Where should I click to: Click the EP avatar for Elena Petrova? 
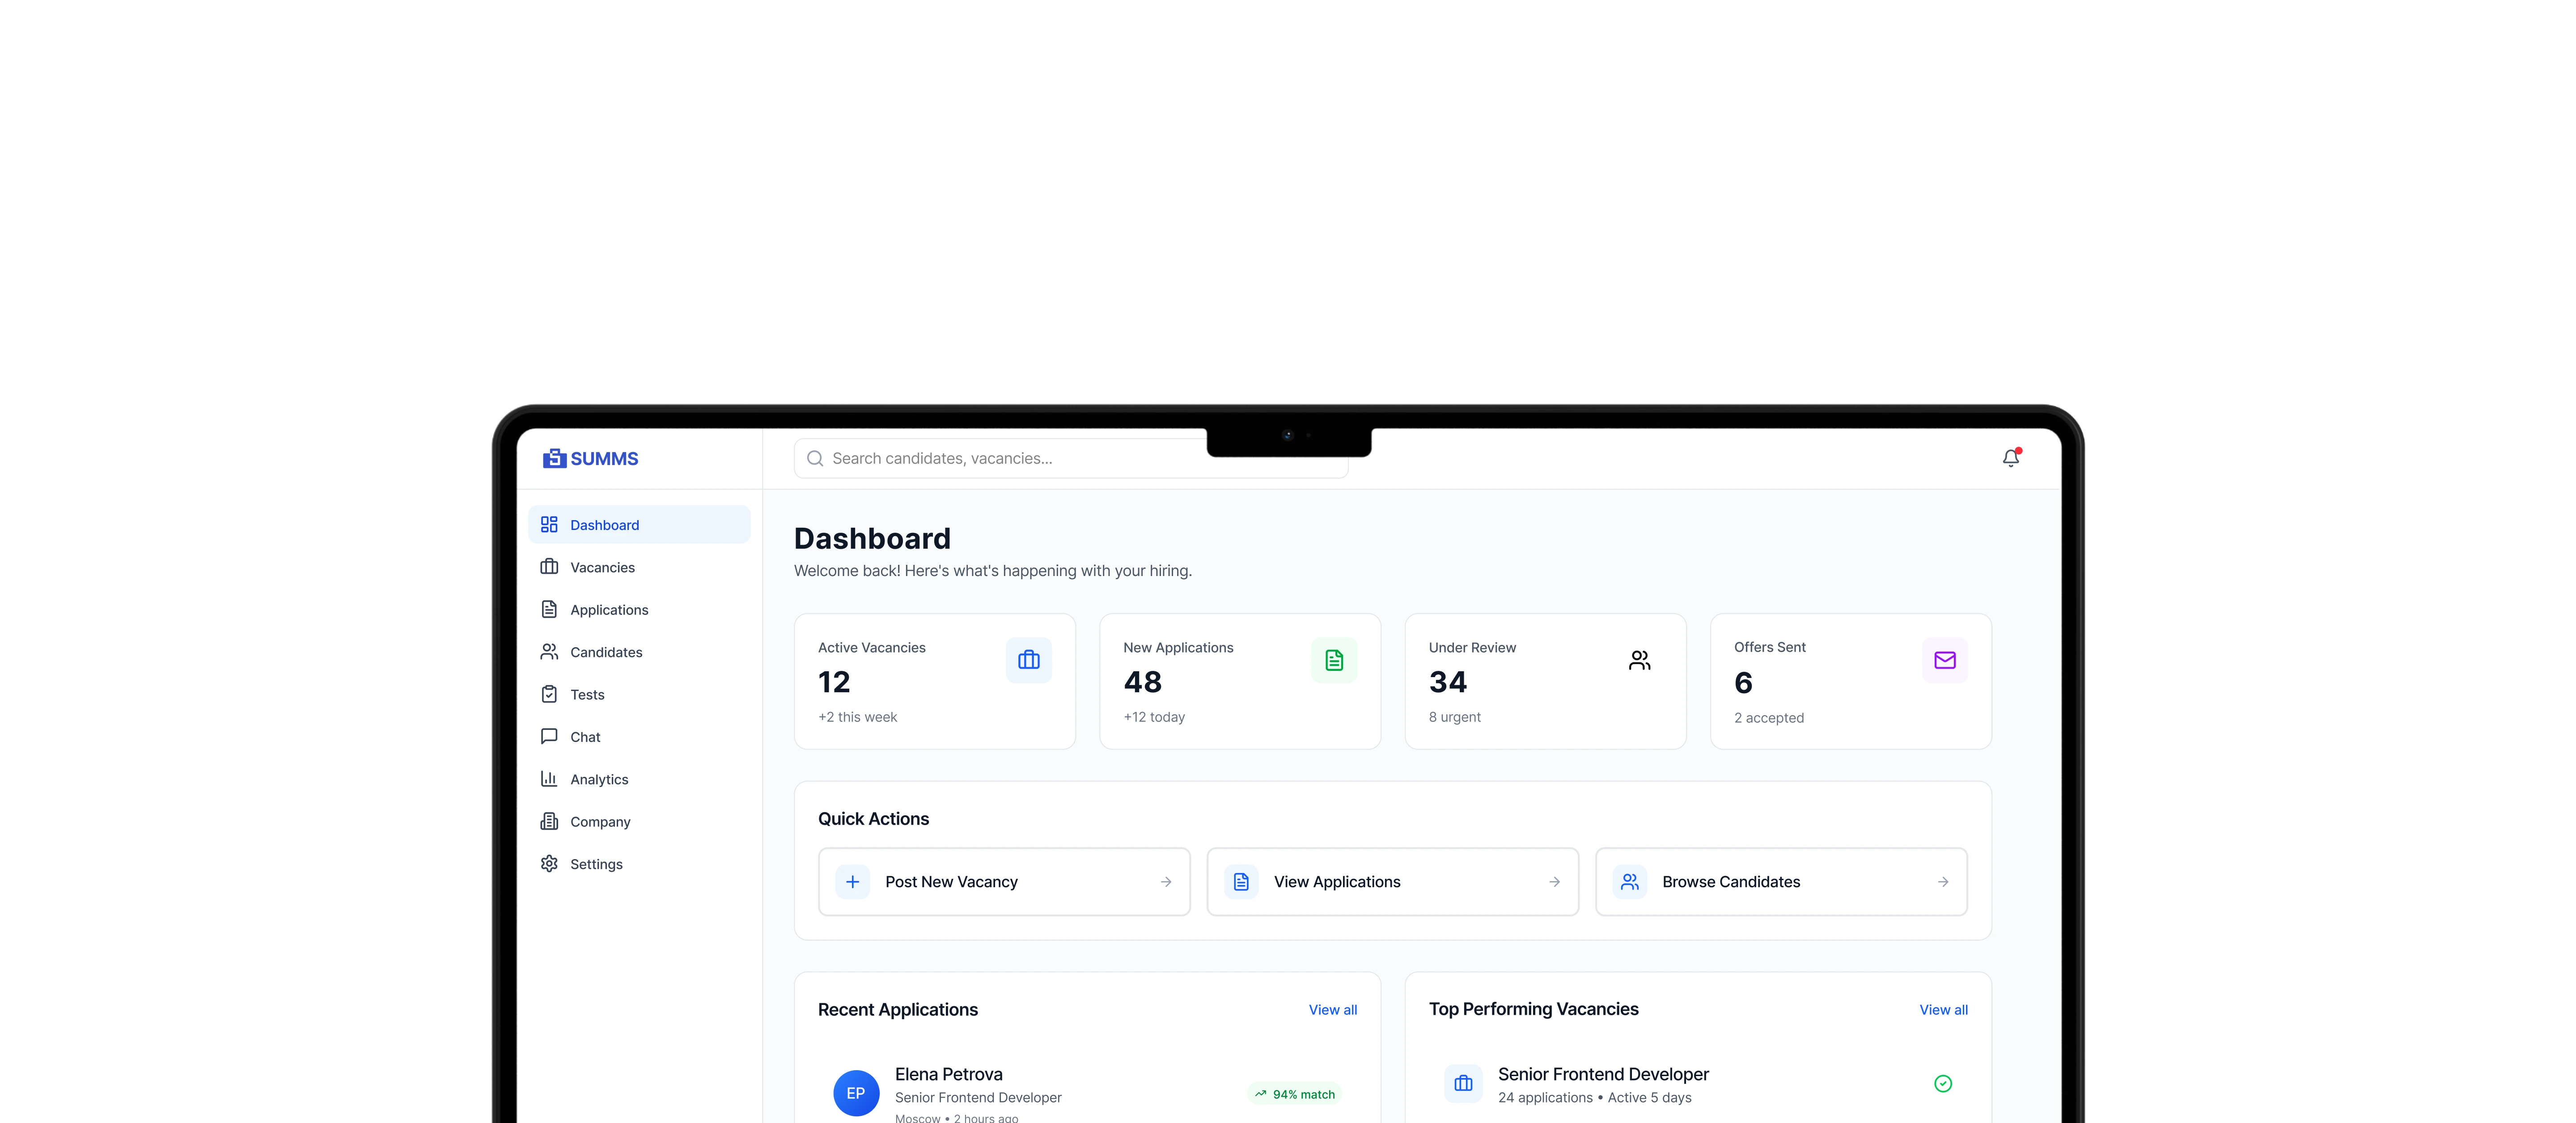click(x=856, y=1093)
